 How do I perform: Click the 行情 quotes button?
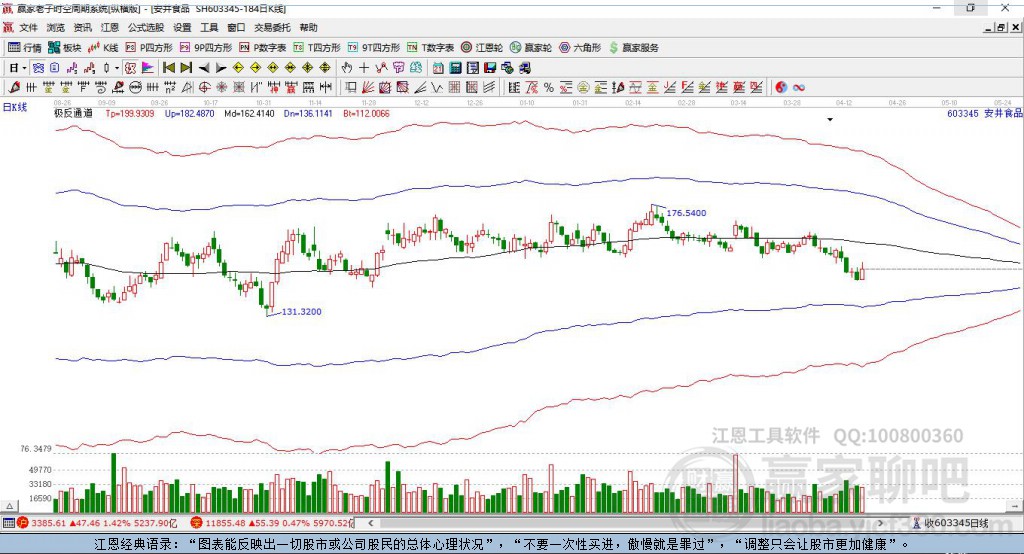[25, 48]
